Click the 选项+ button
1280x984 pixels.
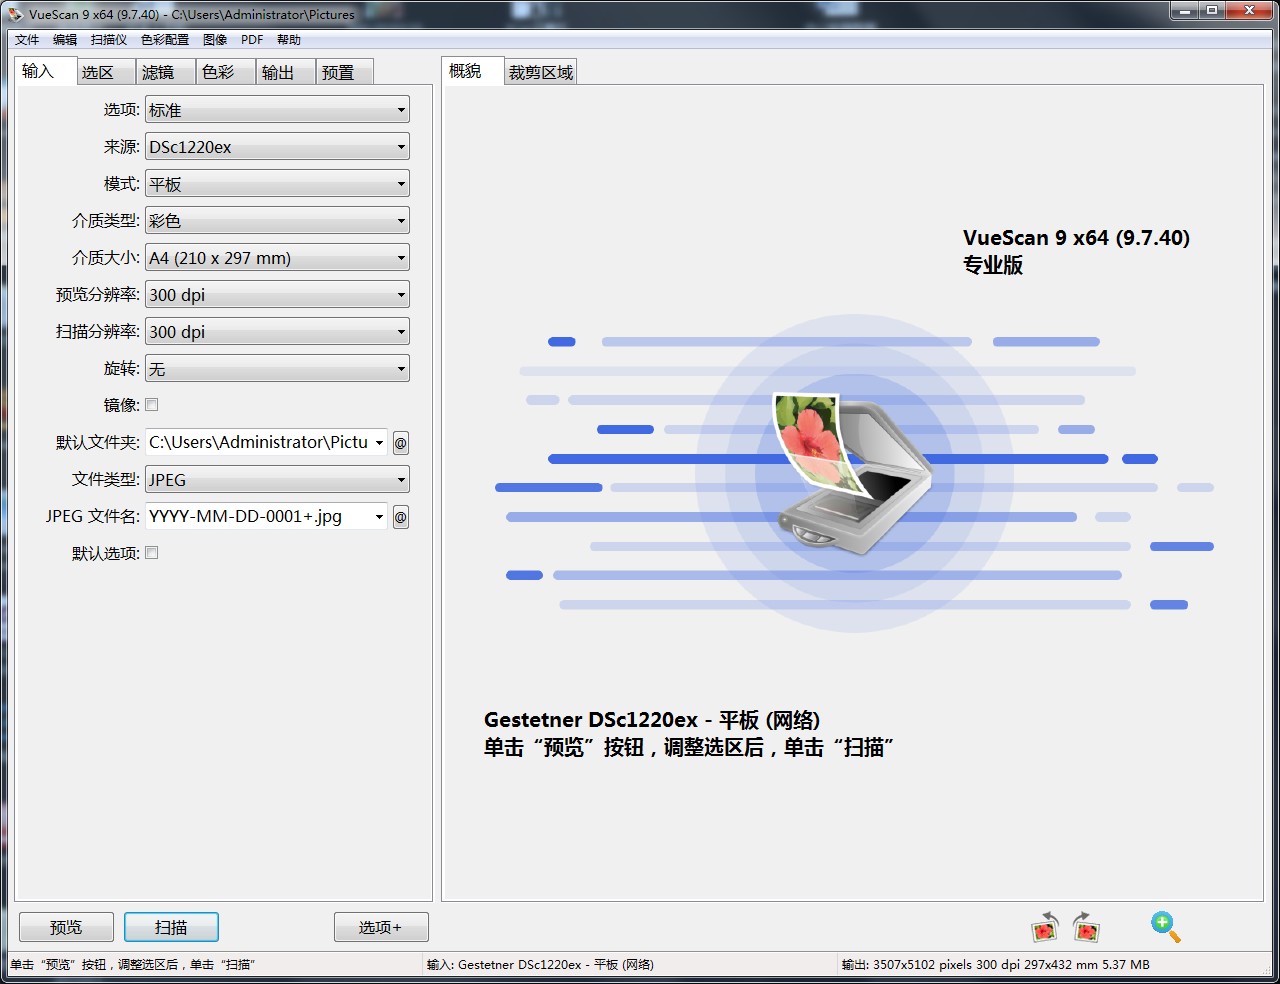click(381, 927)
